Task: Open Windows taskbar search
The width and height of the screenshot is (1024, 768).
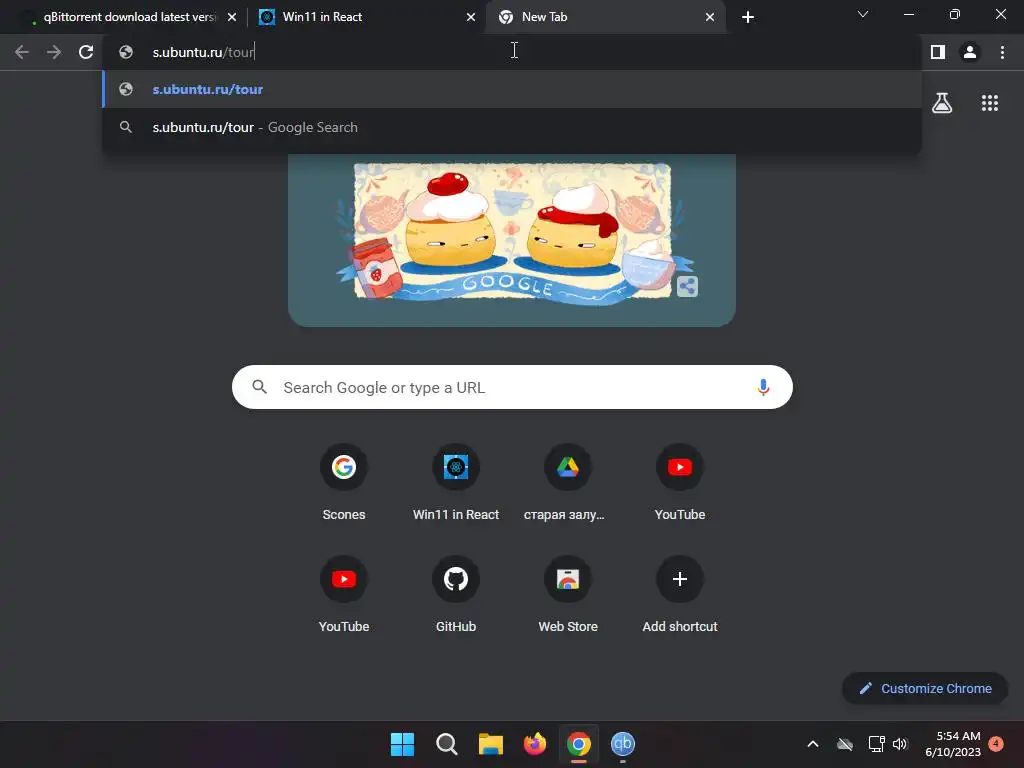Action: point(447,744)
